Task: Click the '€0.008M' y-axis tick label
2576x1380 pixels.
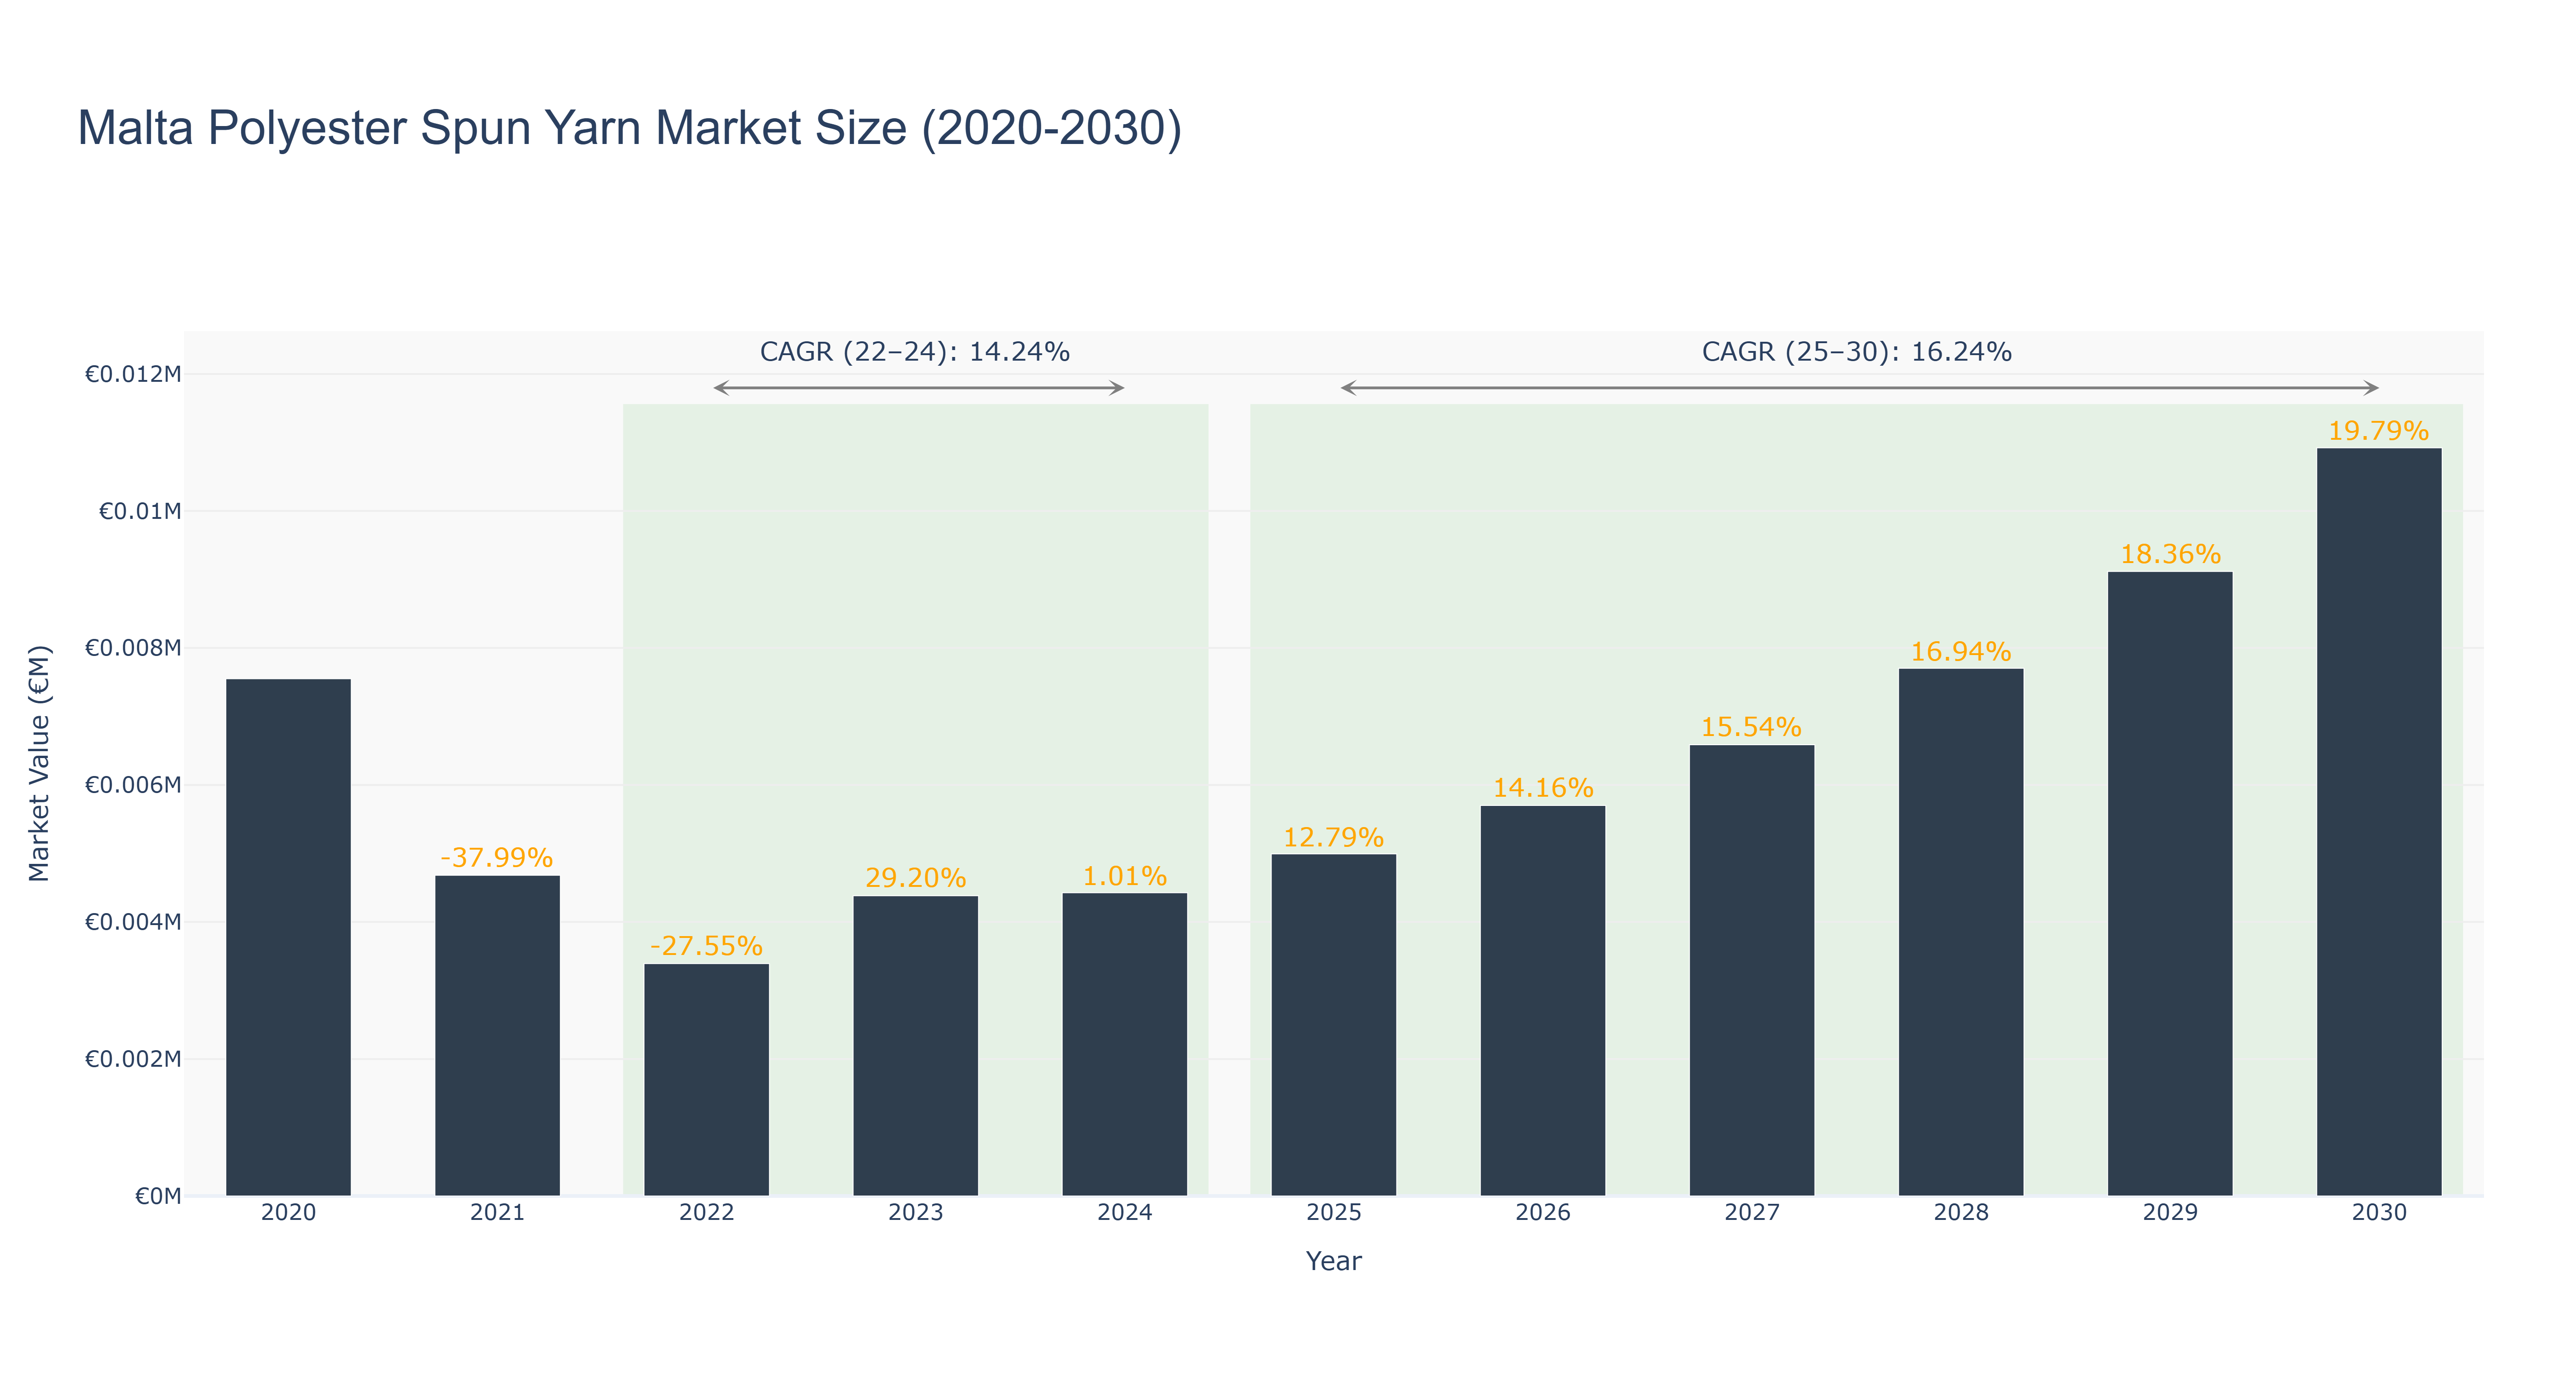Action: [133, 648]
